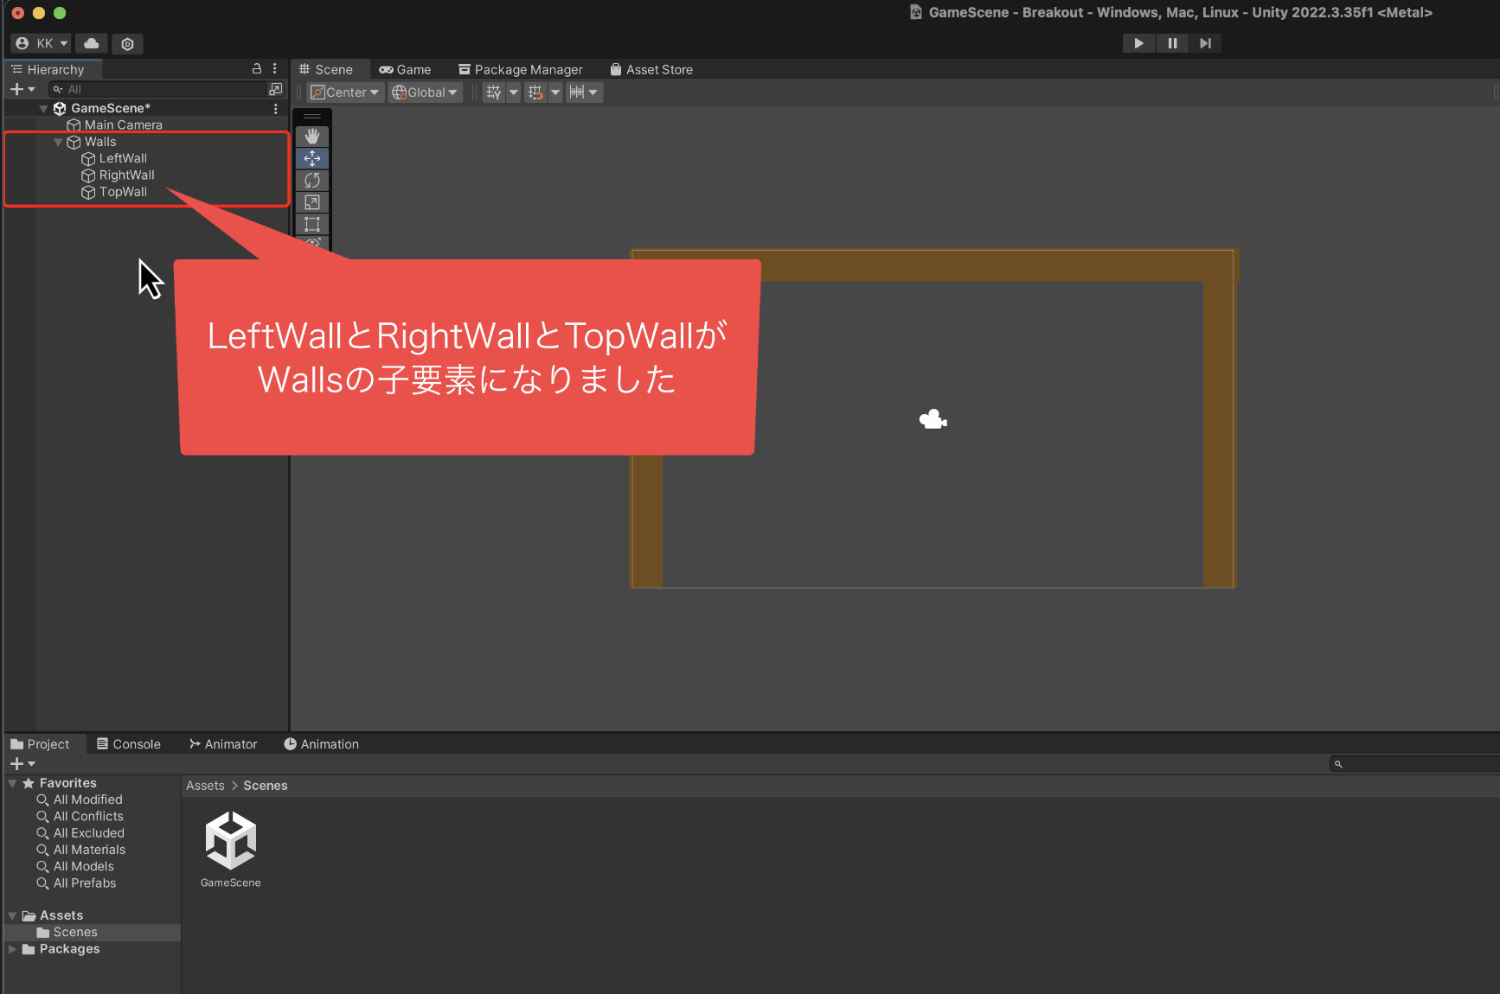Open grid snapping dropdown arrow
The width and height of the screenshot is (1500, 994).
coord(555,92)
